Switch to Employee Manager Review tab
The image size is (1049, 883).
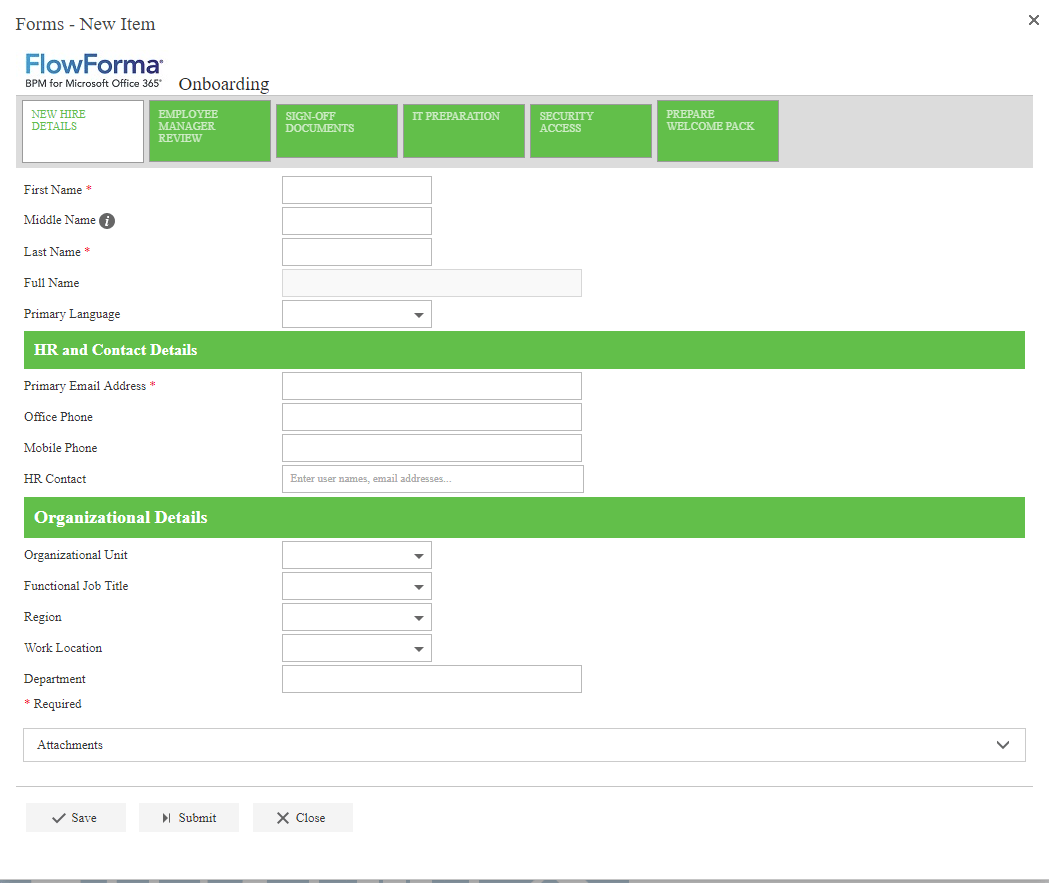(209, 131)
